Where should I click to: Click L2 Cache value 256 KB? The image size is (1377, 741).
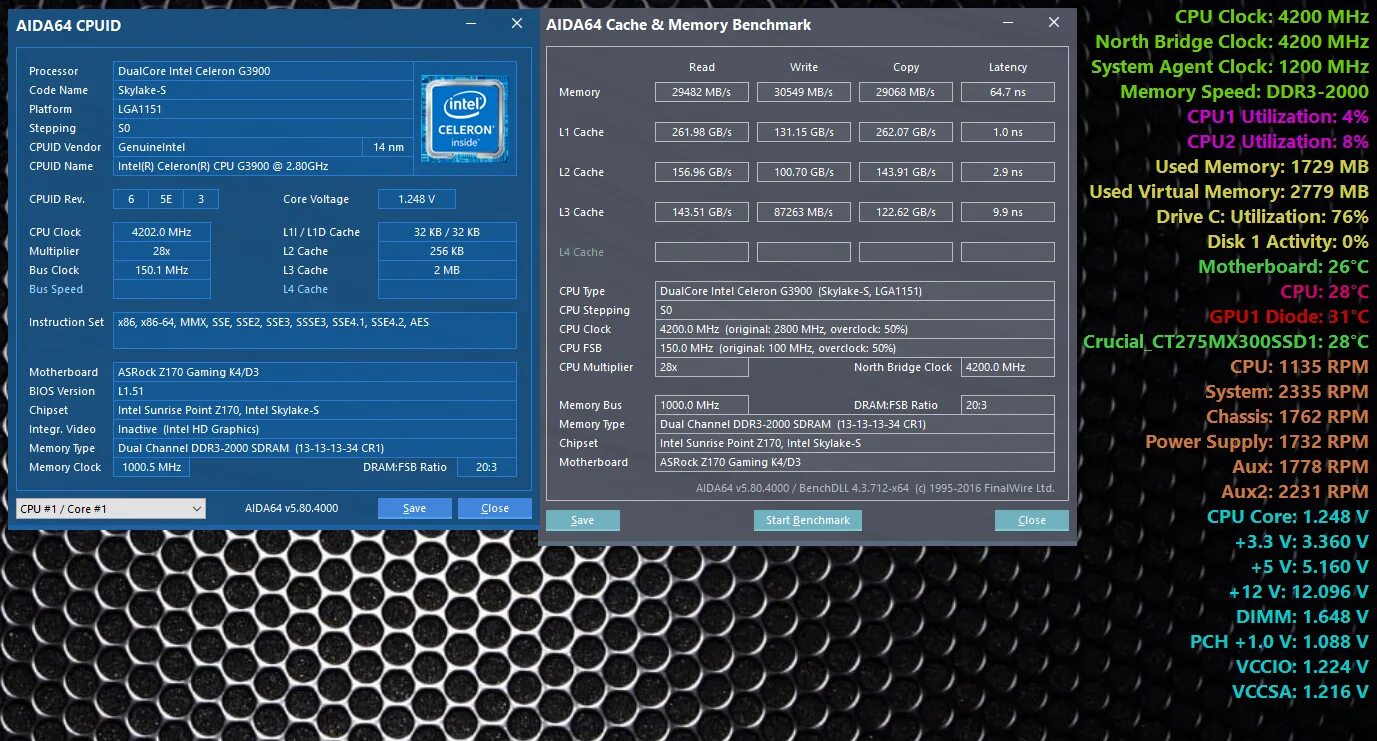coord(447,251)
